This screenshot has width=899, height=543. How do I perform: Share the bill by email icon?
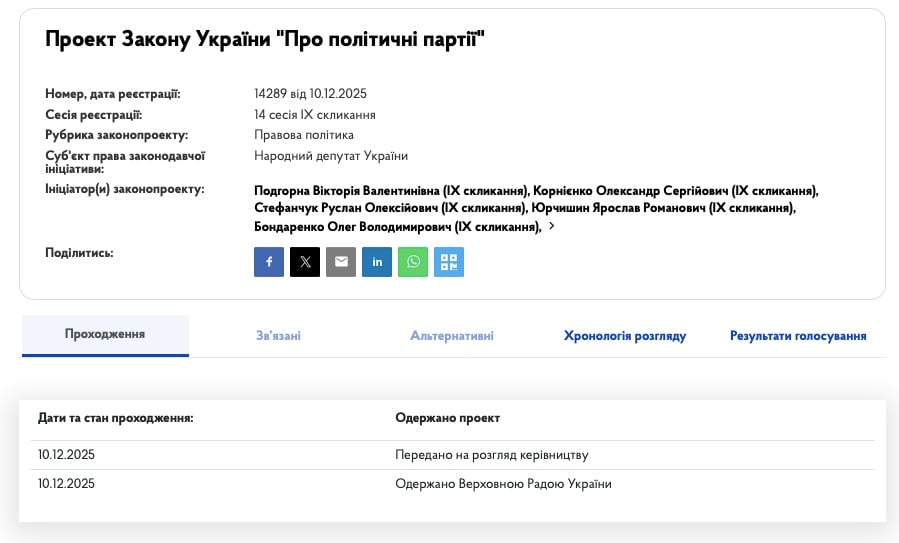point(341,262)
